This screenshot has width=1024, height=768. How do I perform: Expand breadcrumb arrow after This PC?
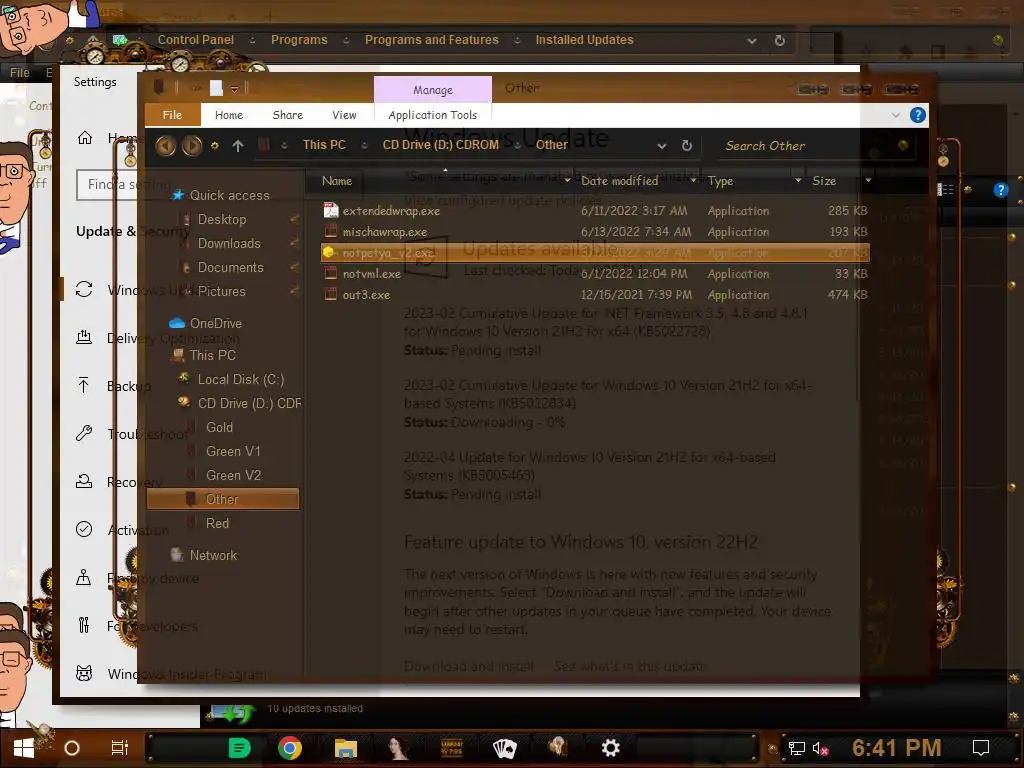click(364, 146)
